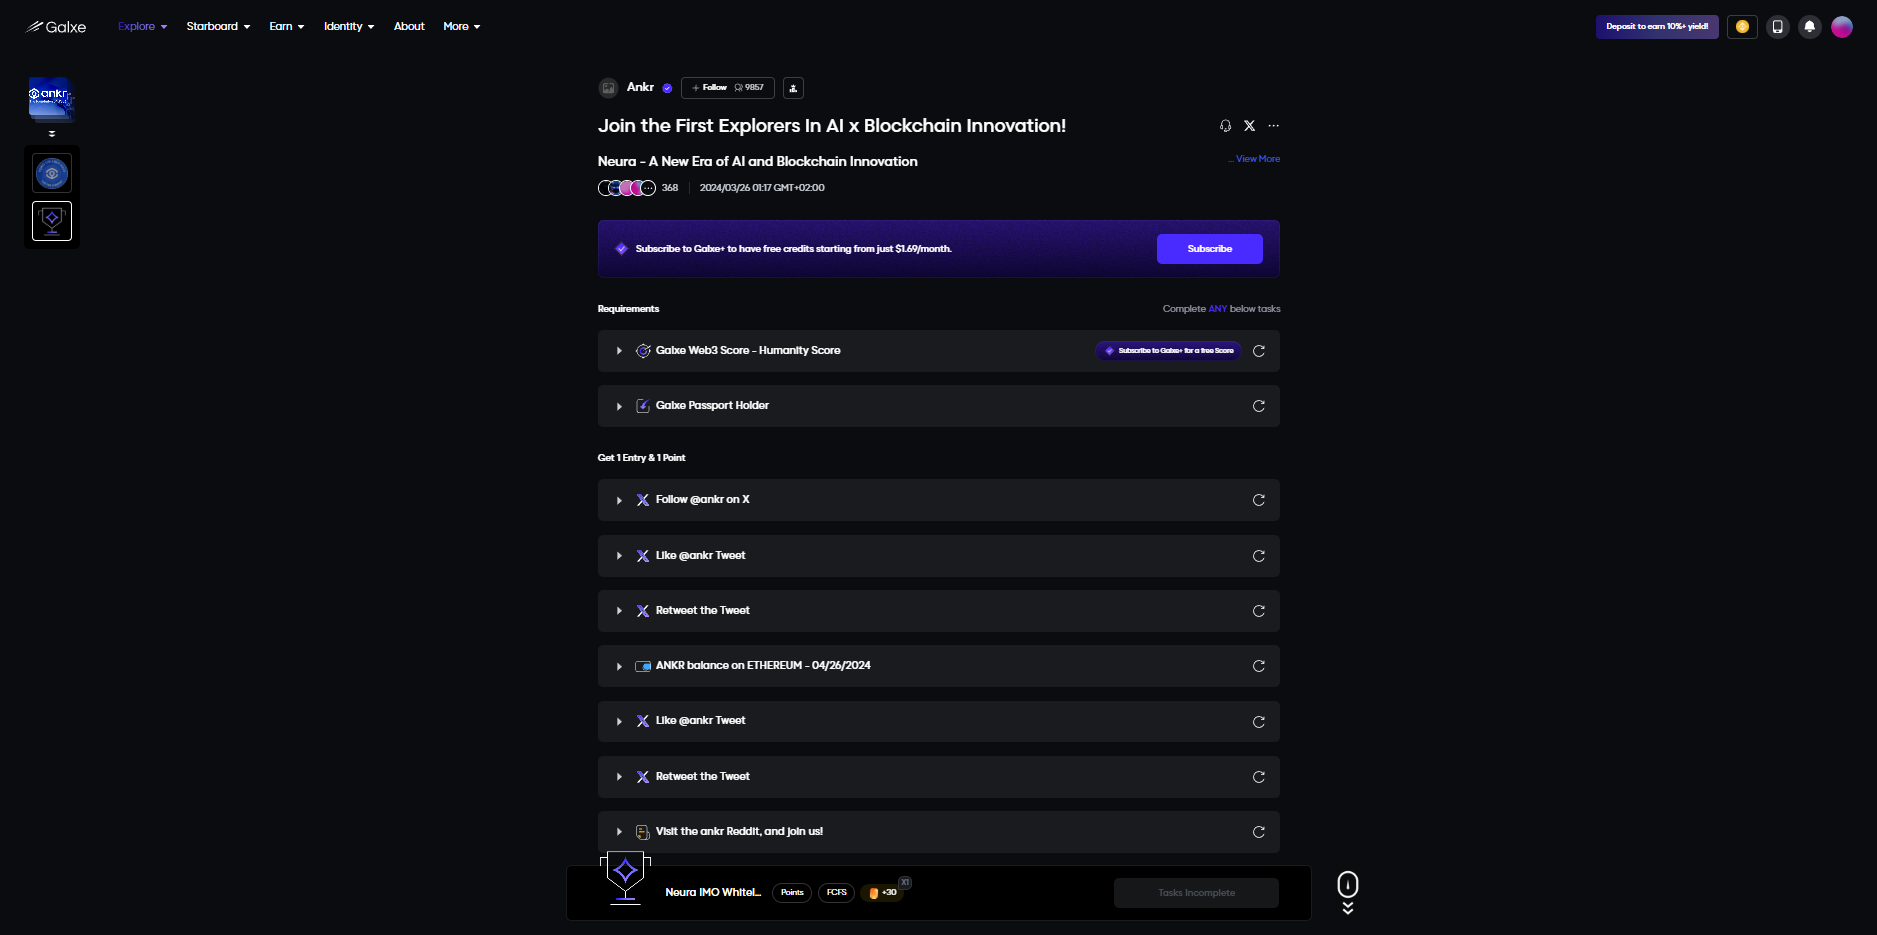1877x935 pixels.
Task: Select the Ankr campaign thumbnail in sidebar
Action: point(50,99)
